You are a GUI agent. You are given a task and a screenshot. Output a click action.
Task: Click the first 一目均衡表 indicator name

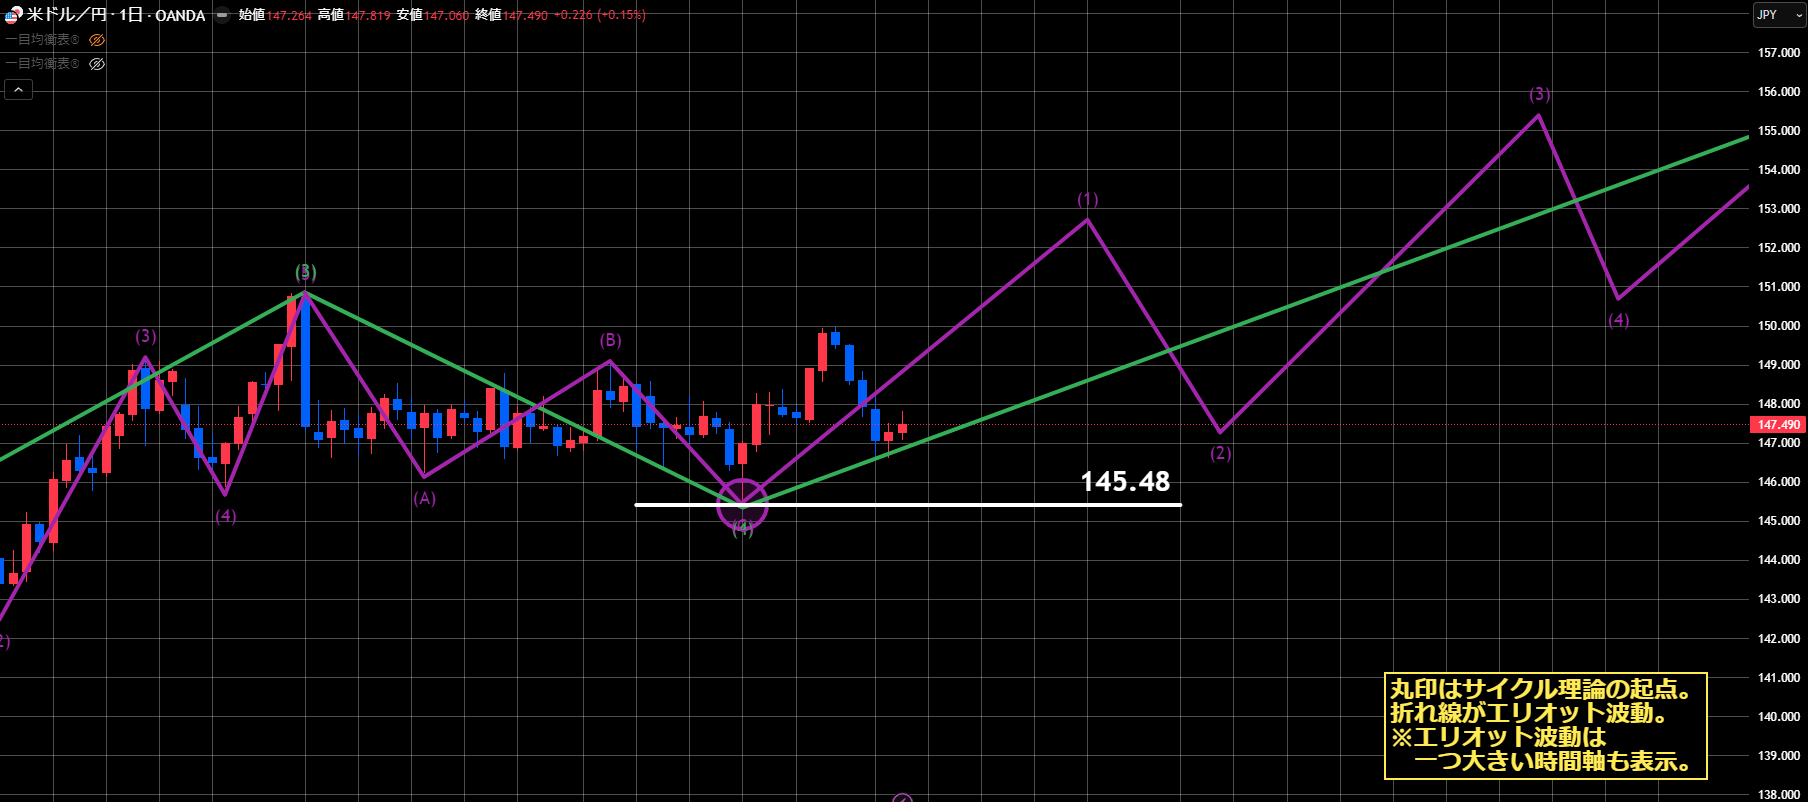42,40
